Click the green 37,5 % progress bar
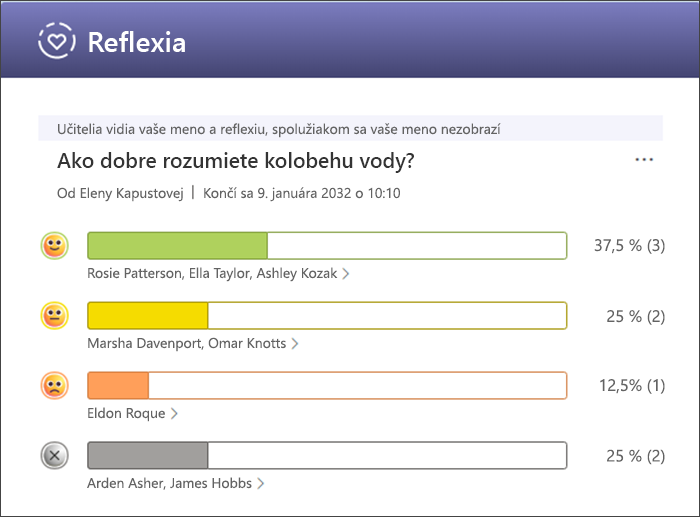700x517 pixels. 327,246
